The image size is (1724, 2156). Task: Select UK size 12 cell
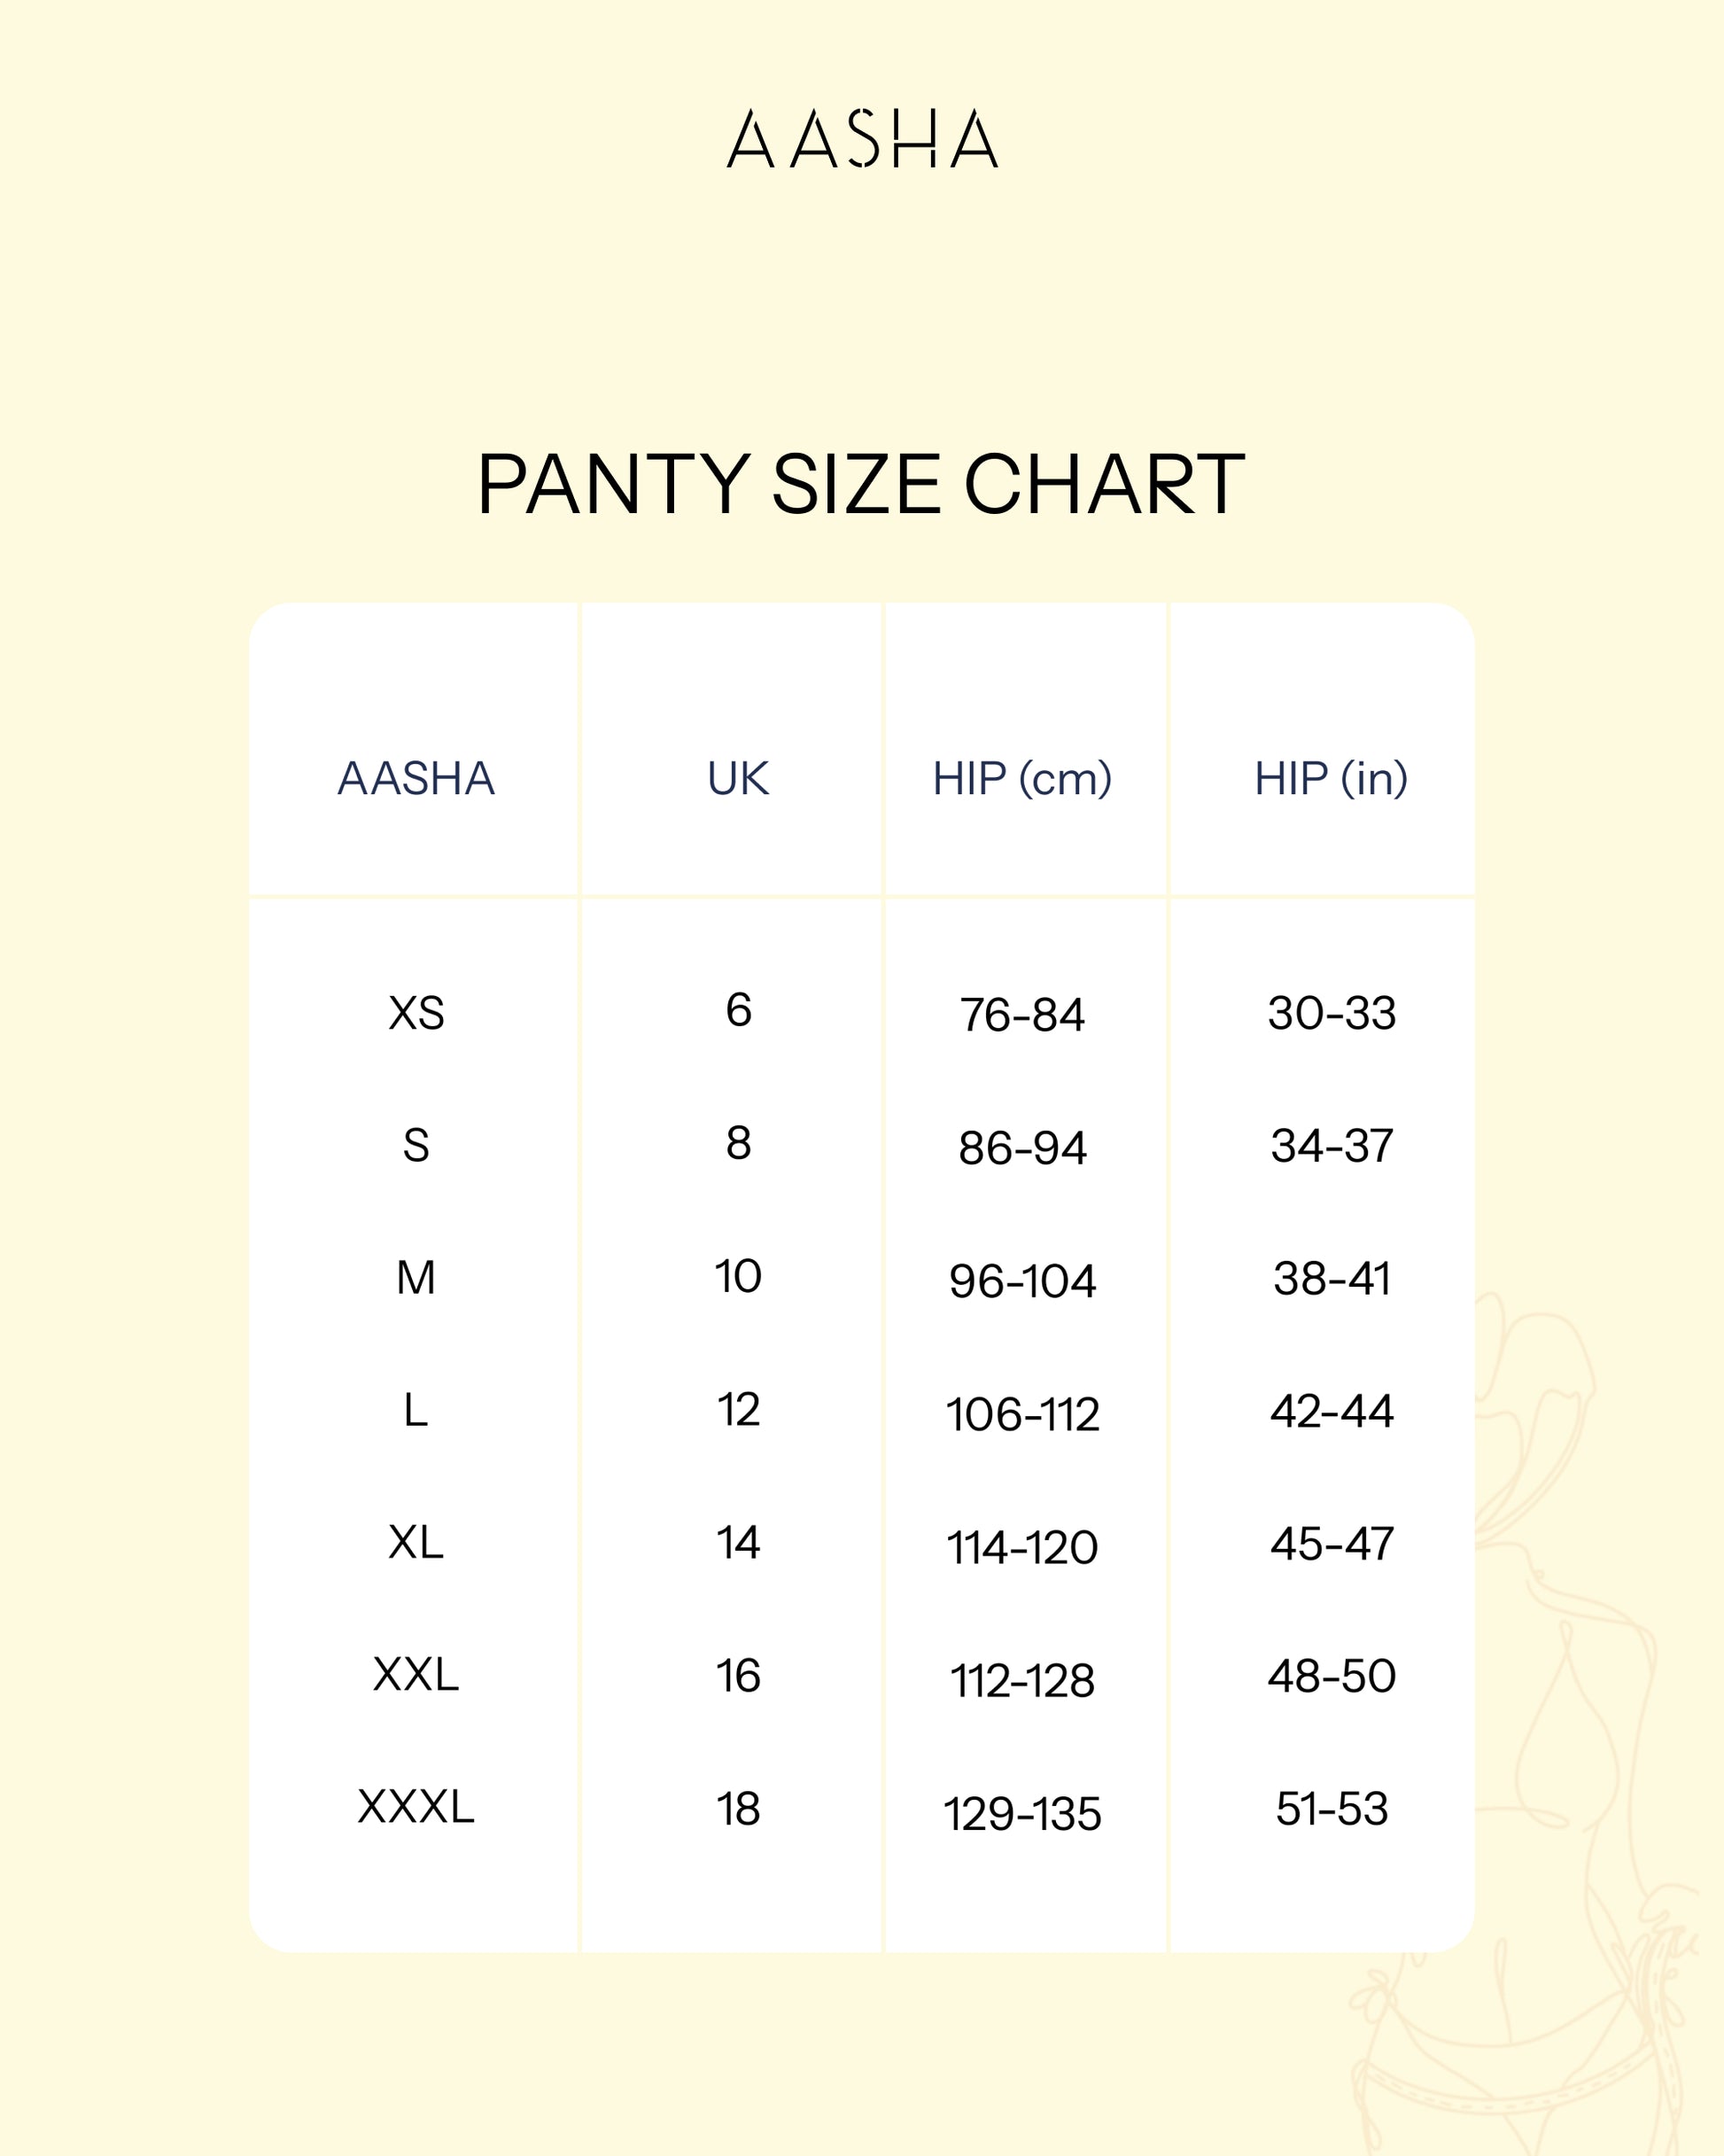click(738, 1409)
